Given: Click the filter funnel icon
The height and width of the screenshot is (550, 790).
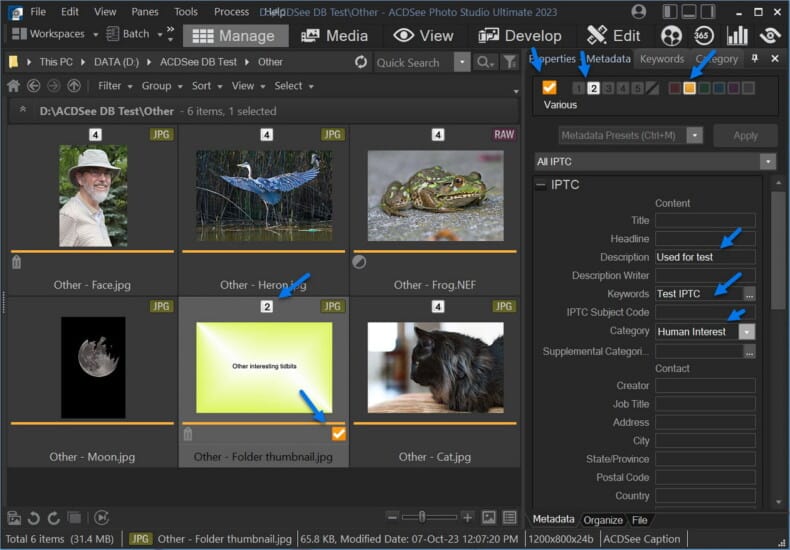Looking at the screenshot, I should (x=509, y=62).
